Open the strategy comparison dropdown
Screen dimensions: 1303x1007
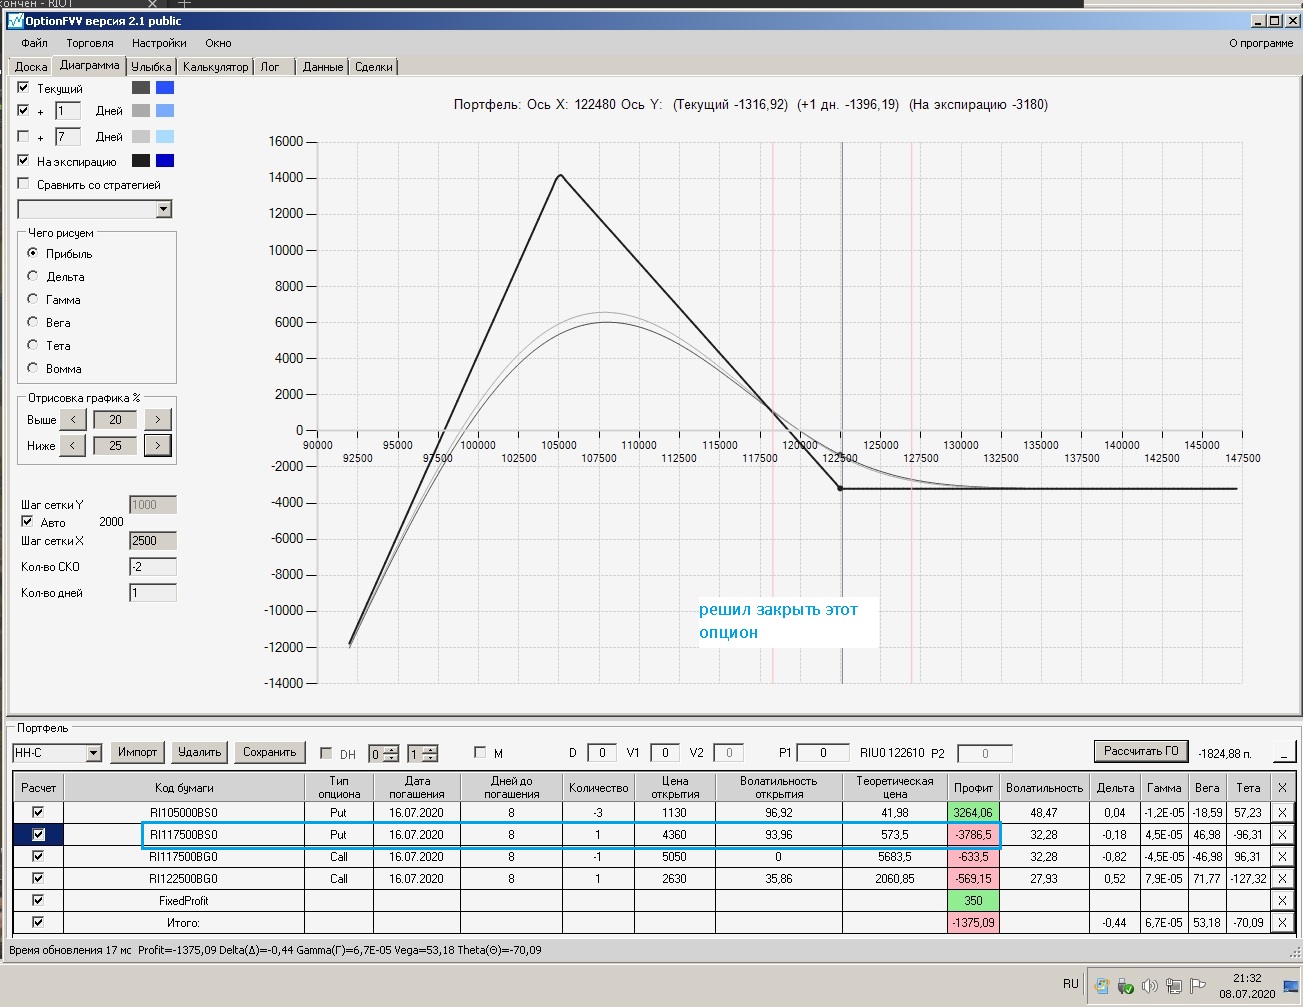coord(163,209)
